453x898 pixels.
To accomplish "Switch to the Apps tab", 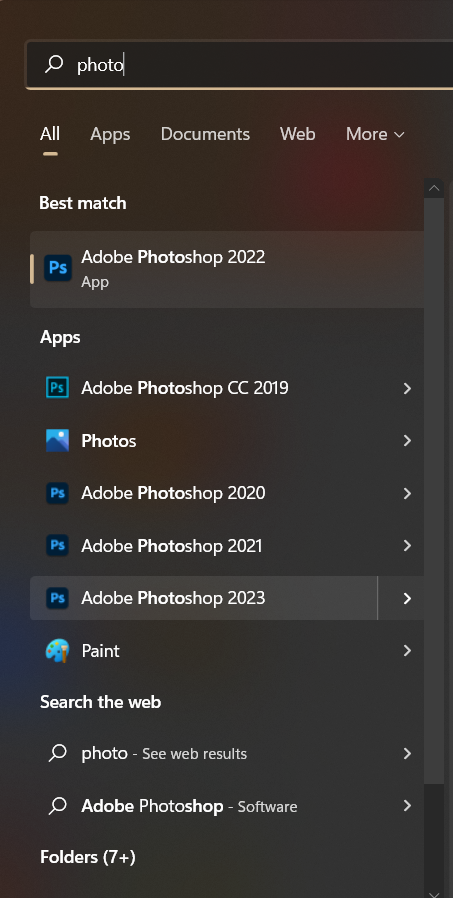I will (x=110, y=134).
